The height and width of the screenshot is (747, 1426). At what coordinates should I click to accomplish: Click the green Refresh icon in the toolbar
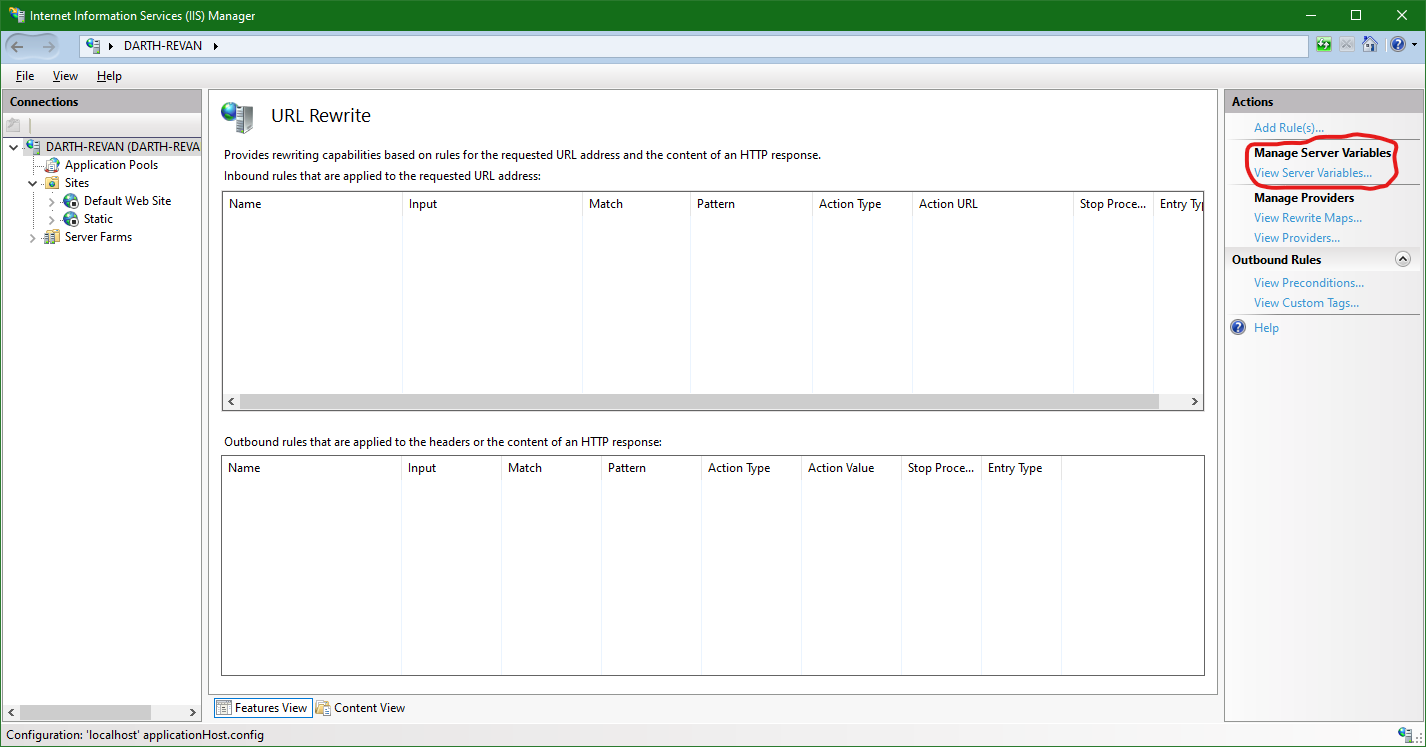click(x=1323, y=45)
